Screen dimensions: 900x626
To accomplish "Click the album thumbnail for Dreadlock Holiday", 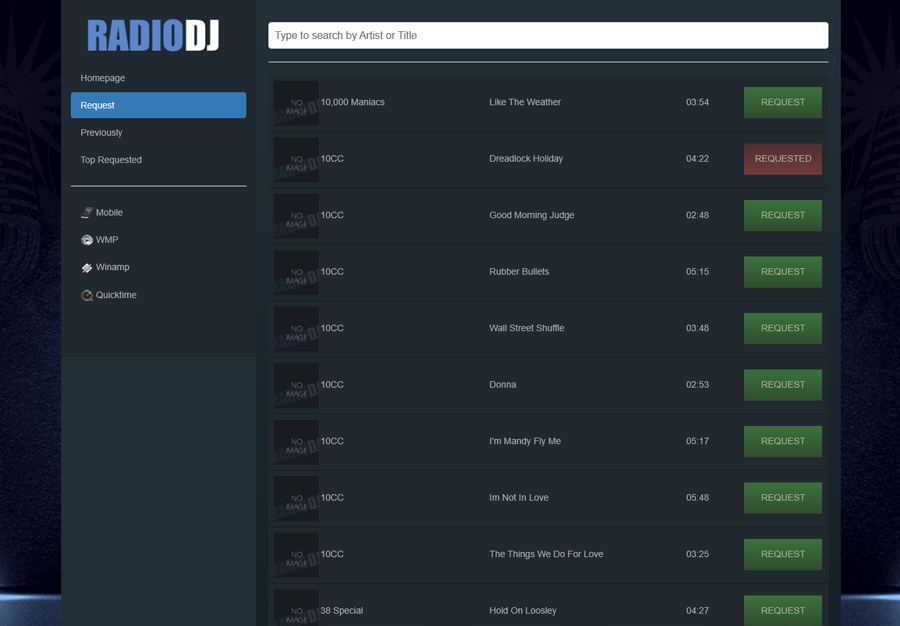I will (x=296, y=159).
